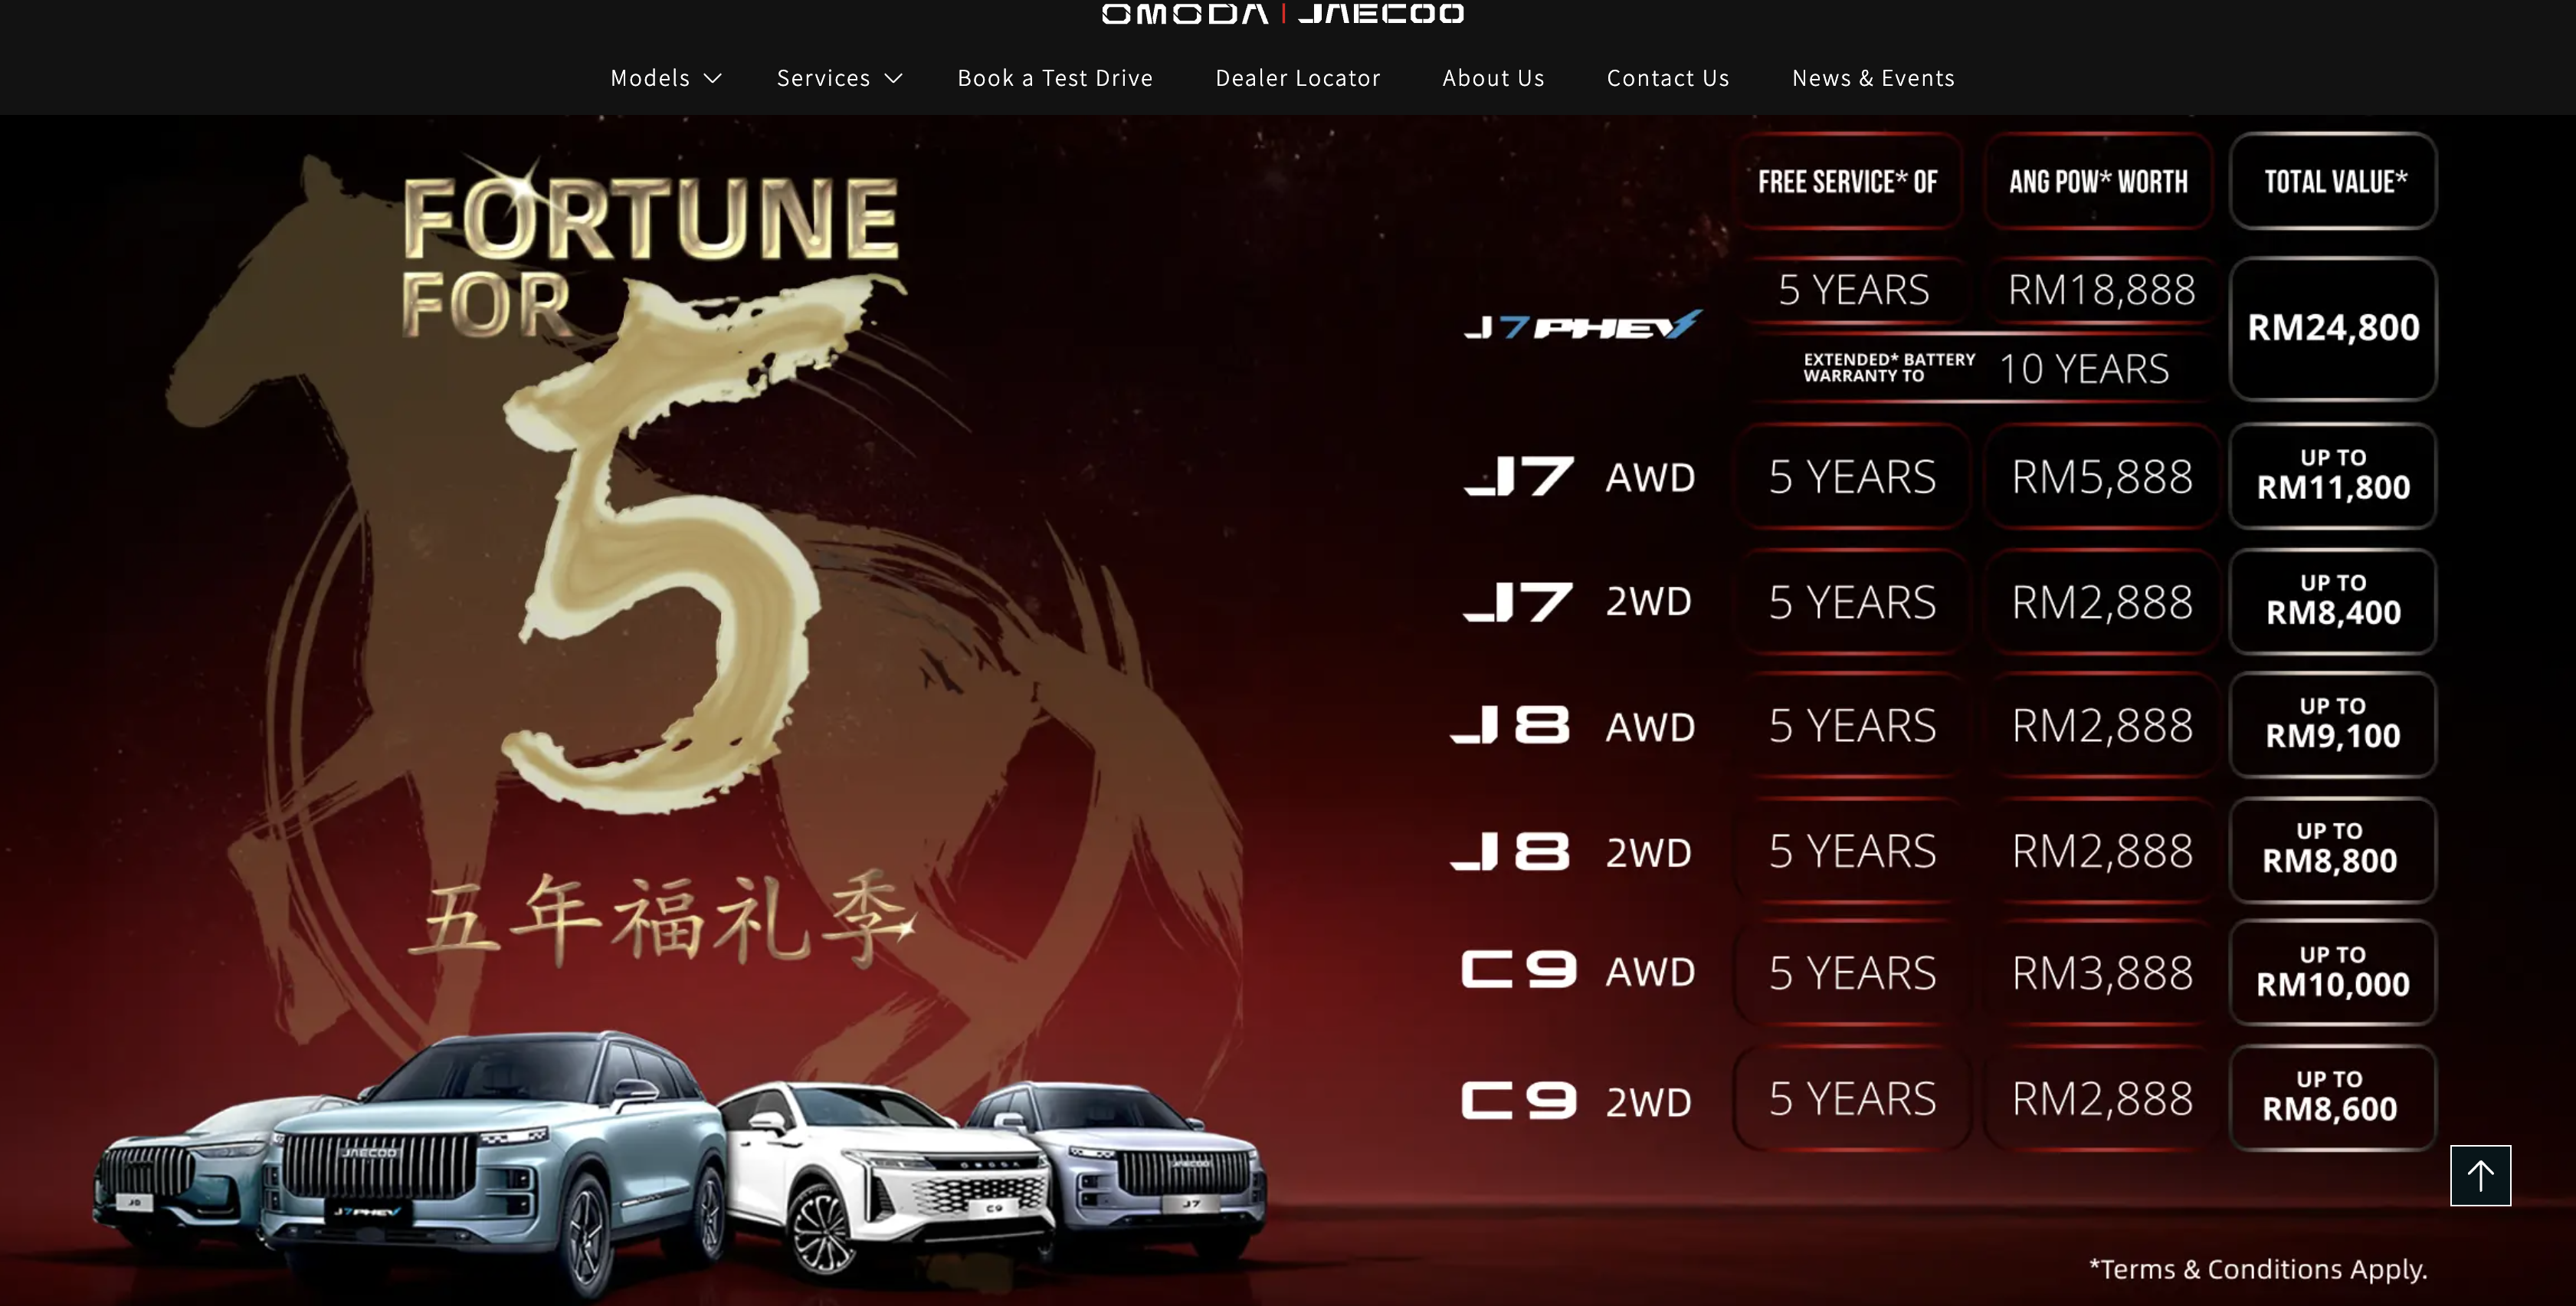
Task: Click the chevron next to Services
Action: click(894, 79)
